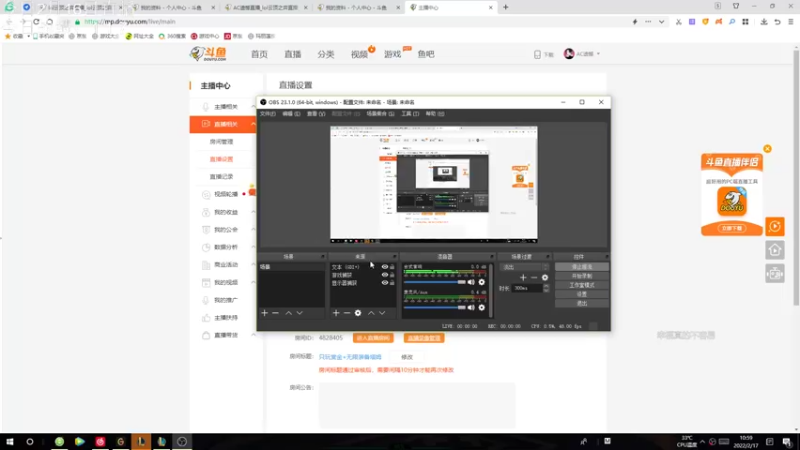Toggle visibility of the 游戏捕获 source
This screenshot has width=800, height=450.
pos(385,275)
